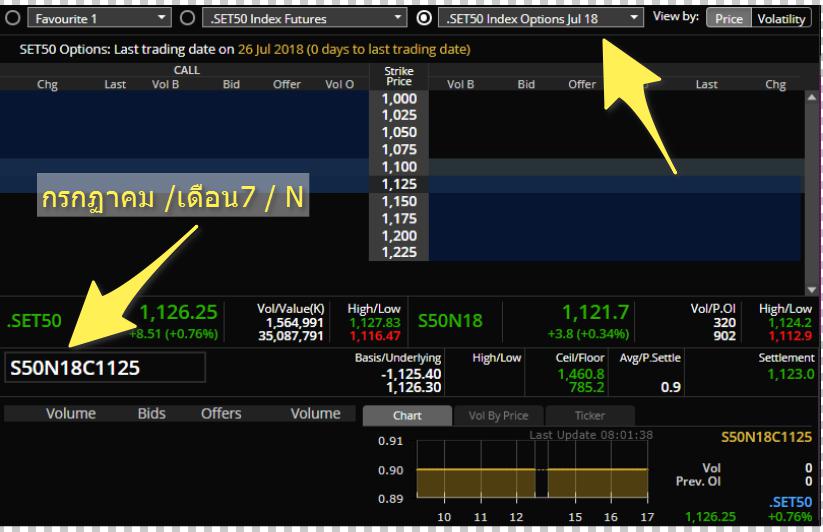
Task: Click the Ceil value 1,460.8
Action: pyautogui.click(x=581, y=374)
